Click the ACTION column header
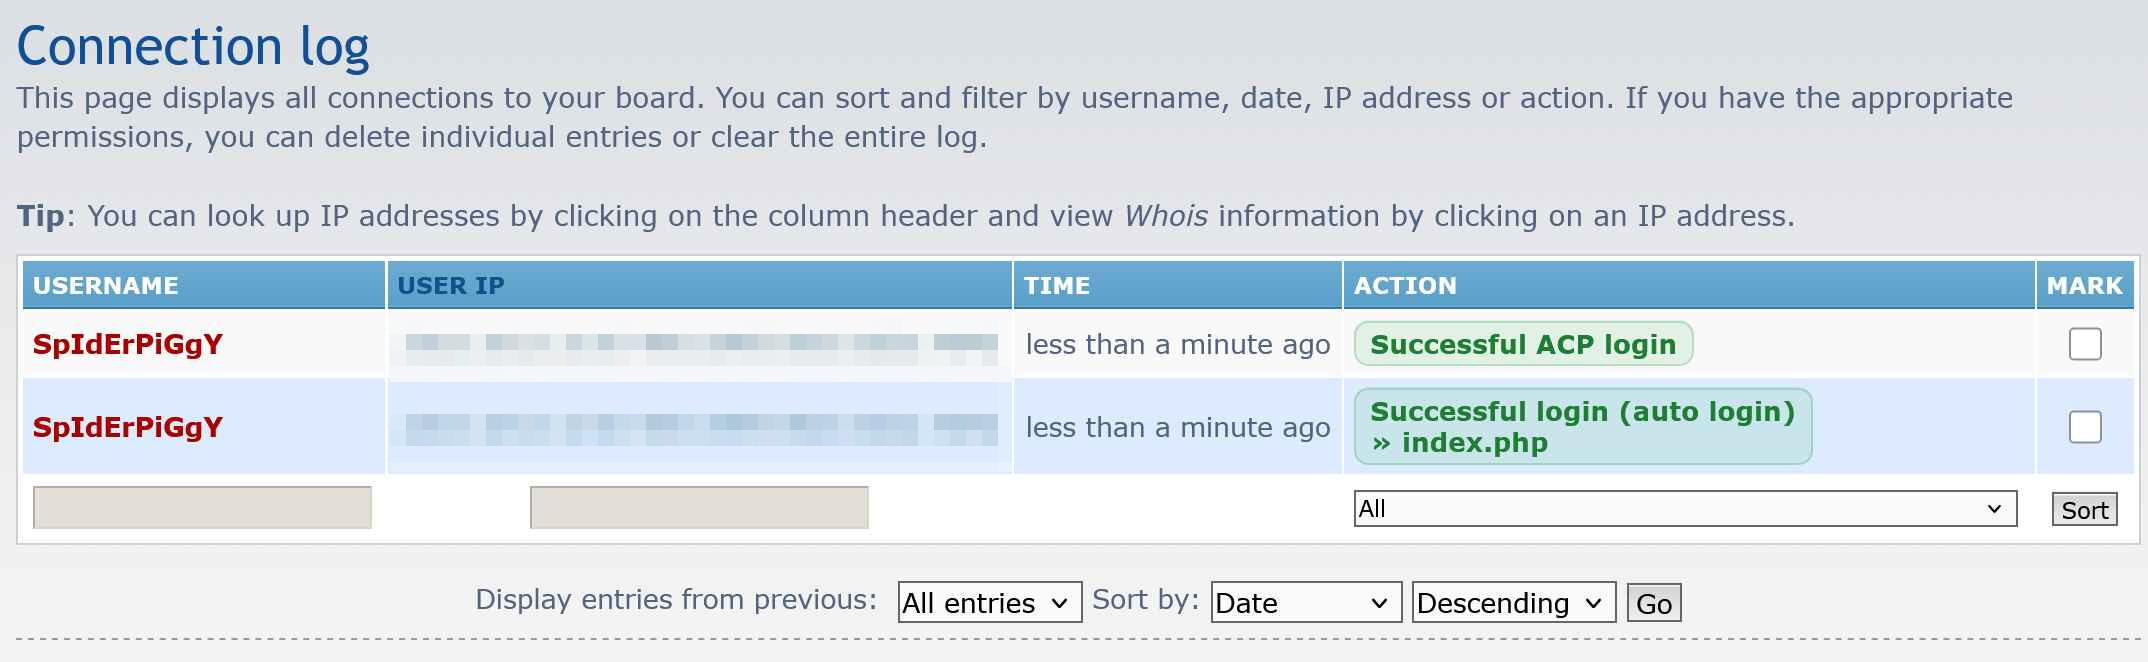This screenshot has width=2148, height=662. tap(1405, 286)
